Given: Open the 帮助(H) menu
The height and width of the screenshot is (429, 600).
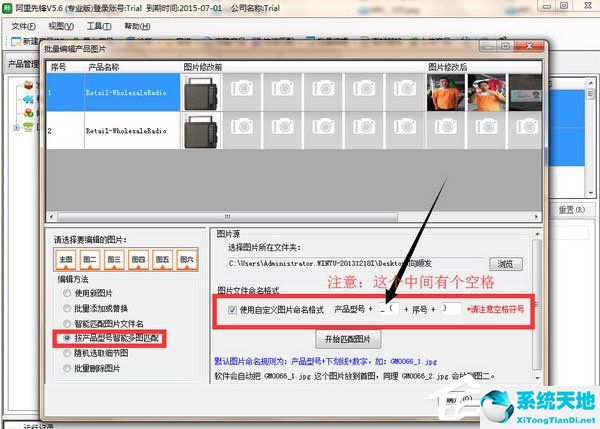Looking at the screenshot, I should coord(137,26).
